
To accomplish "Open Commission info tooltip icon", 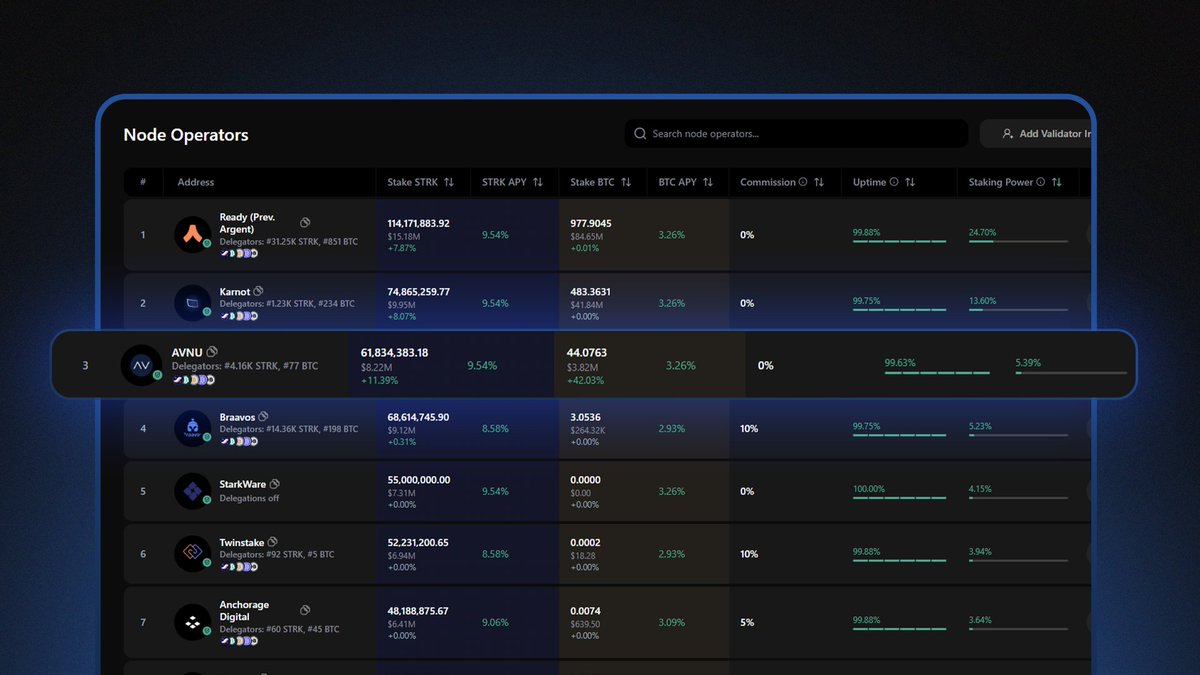I will pyautogui.click(x=803, y=182).
